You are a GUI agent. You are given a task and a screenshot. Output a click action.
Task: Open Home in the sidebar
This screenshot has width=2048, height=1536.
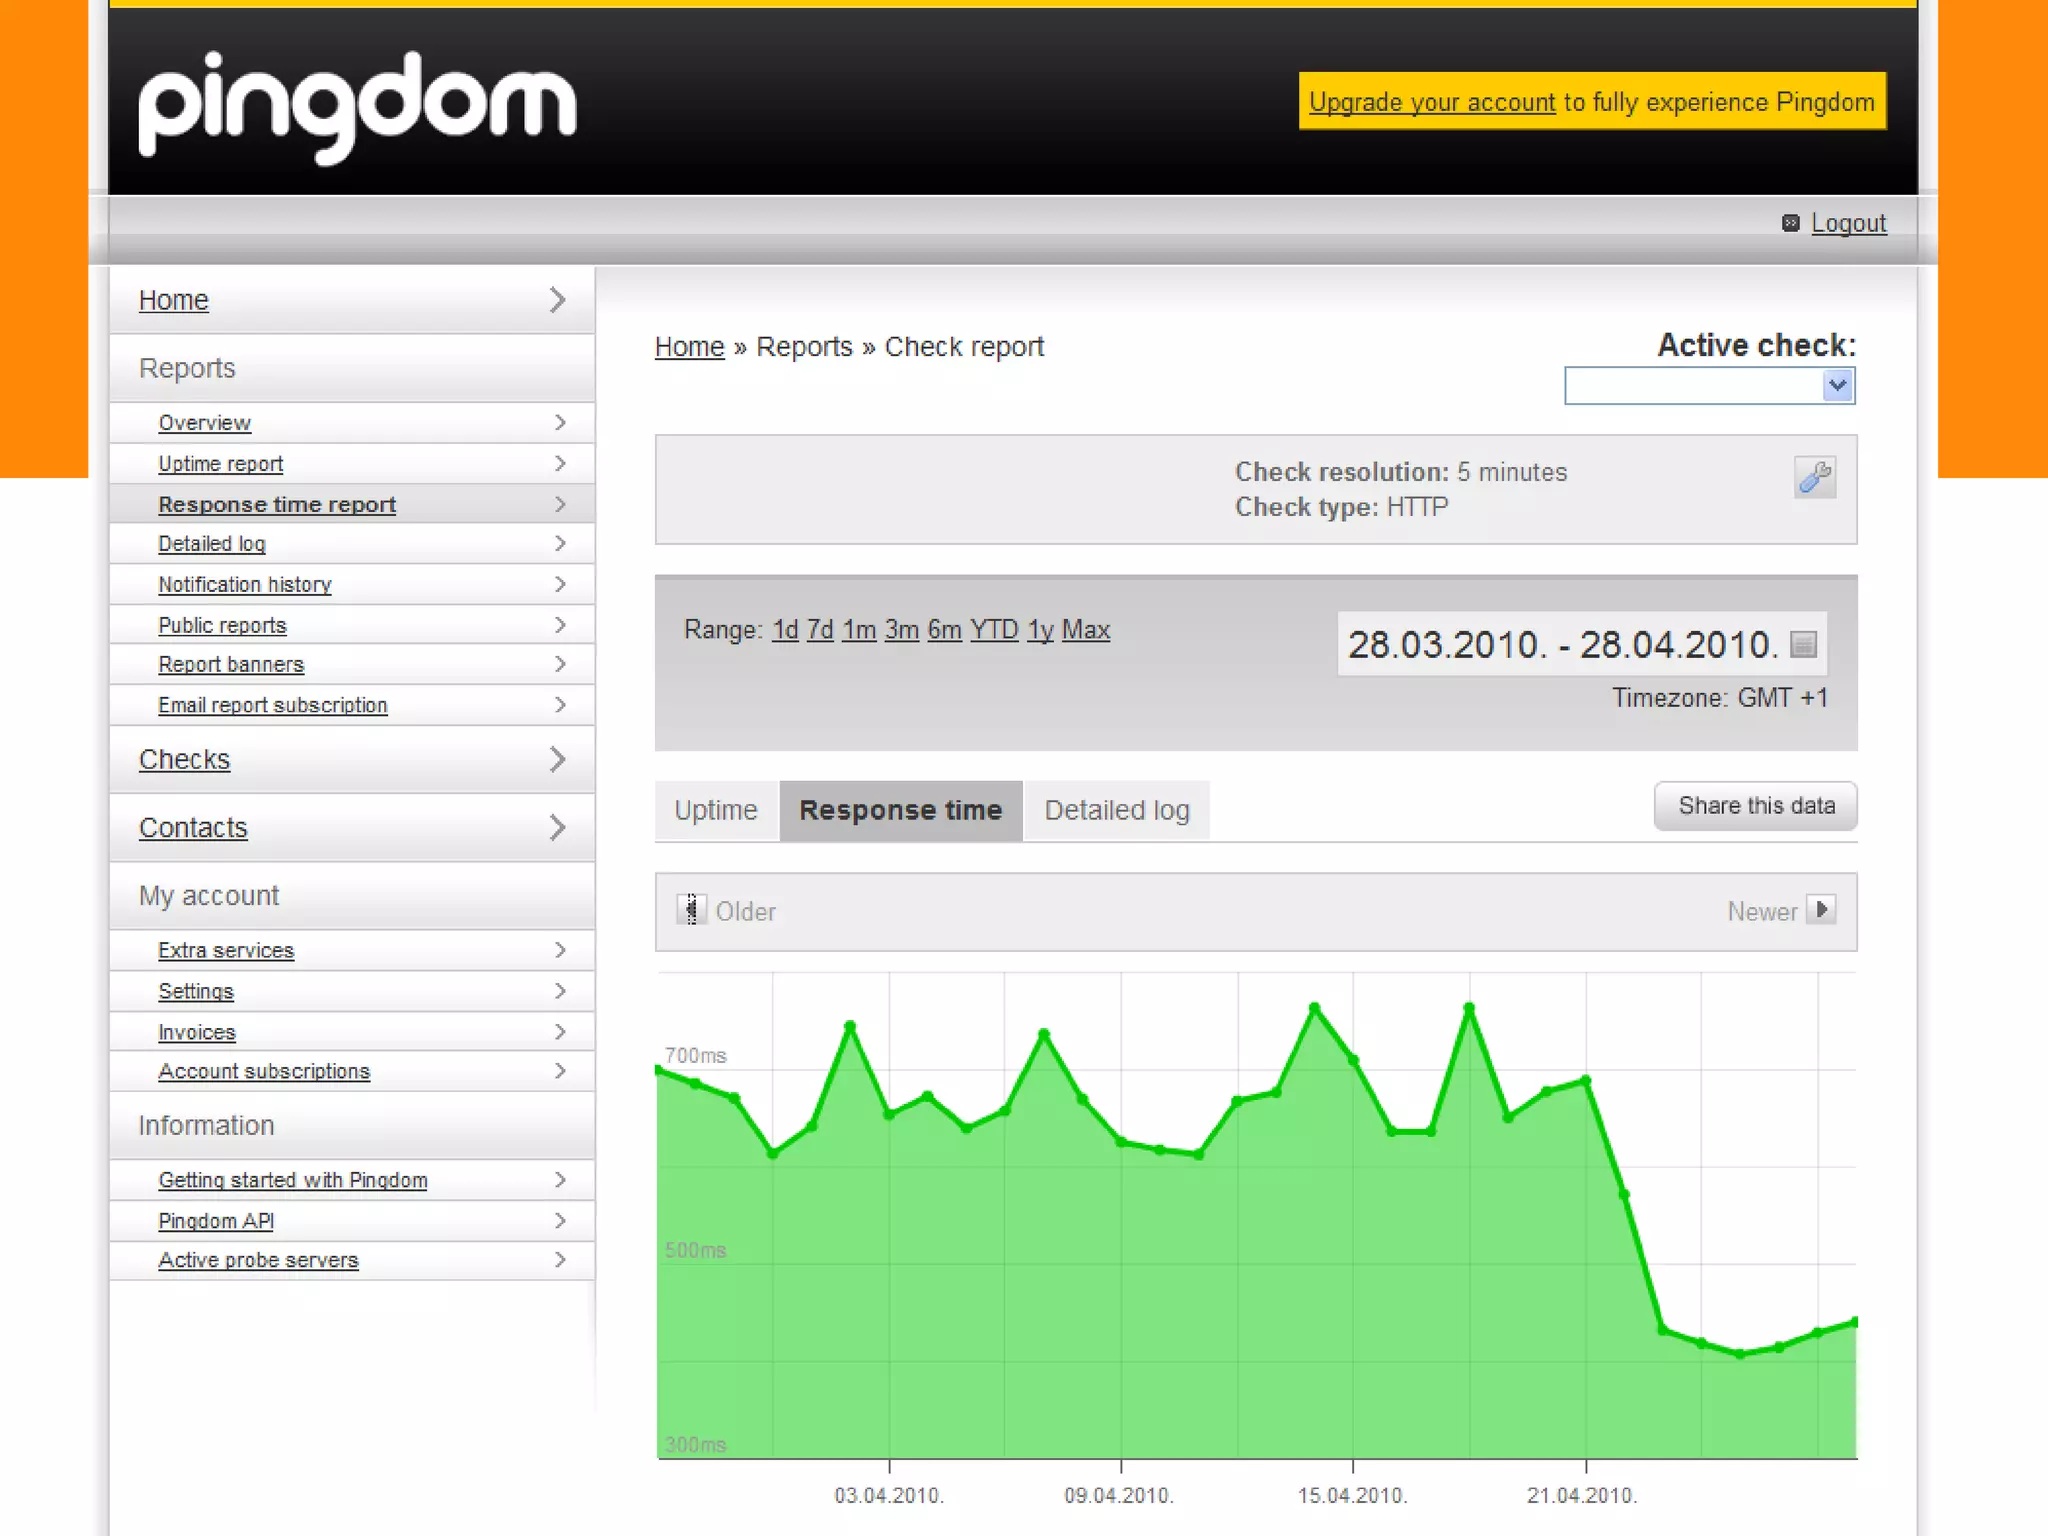point(173,300)
